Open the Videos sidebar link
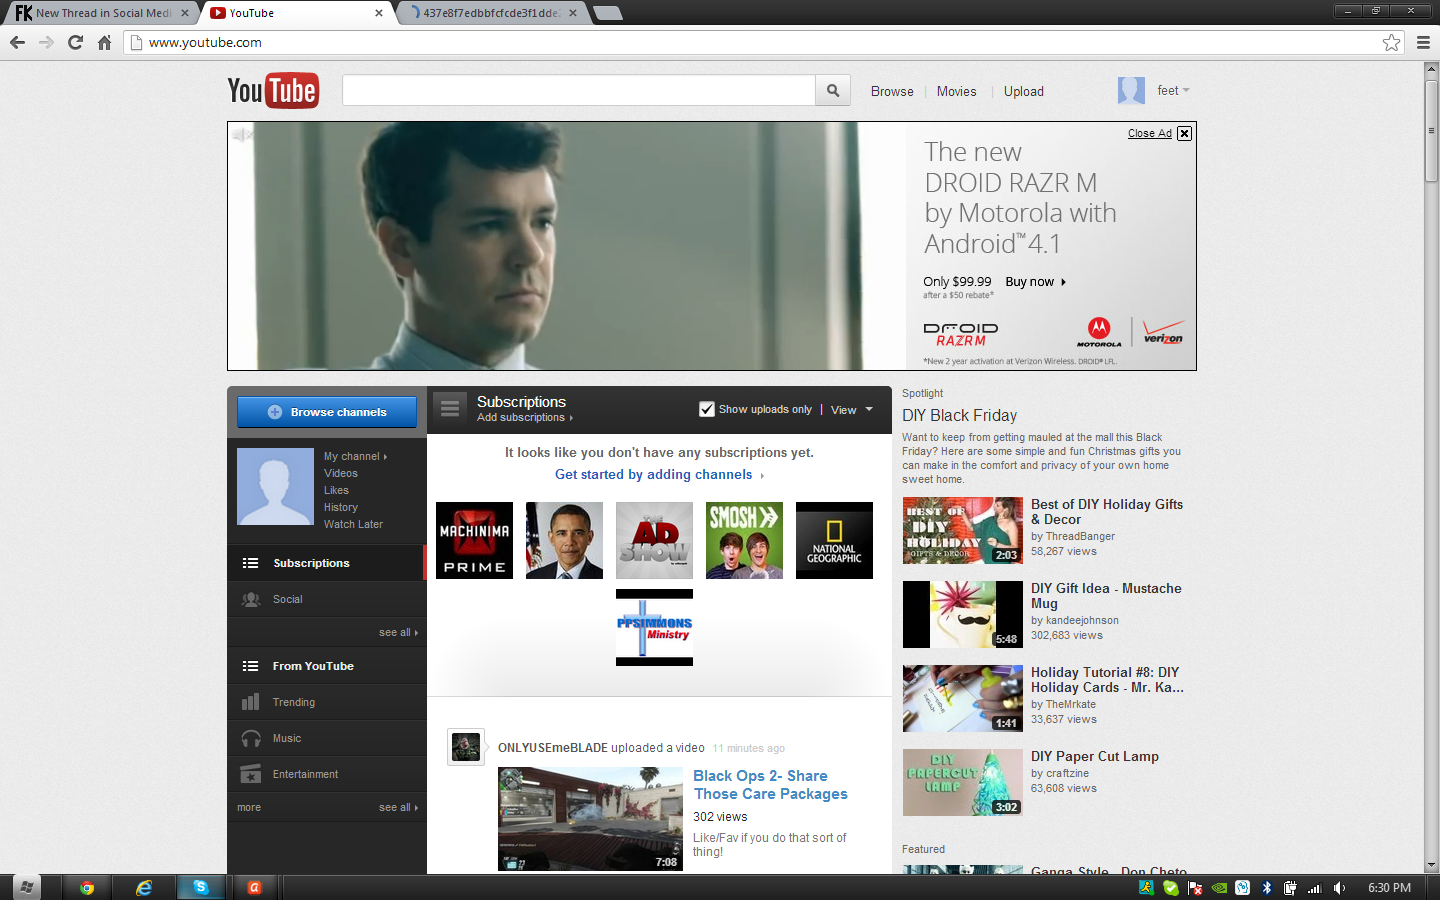The width and height of the screenshot is (1440, 900). pos(341,473)
